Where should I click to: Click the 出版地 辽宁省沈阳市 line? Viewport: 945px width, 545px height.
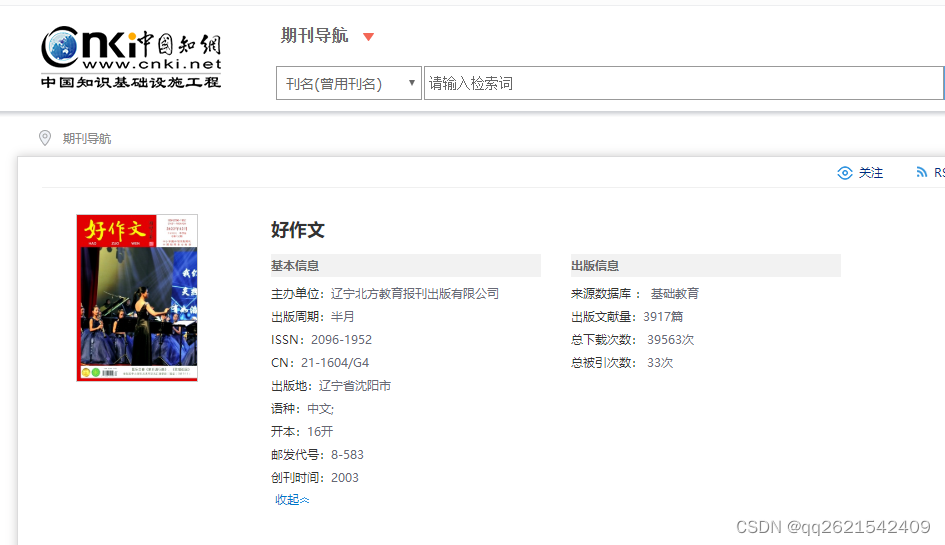(x=331, y=385)
